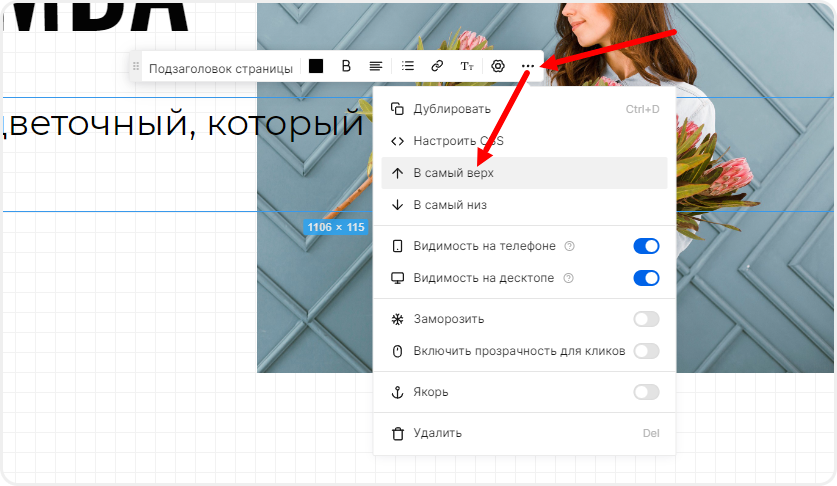The height and width of the screenshot is (486, 837).
Task: Choose 'Удалить' from the menu
Action: (525, 433)
